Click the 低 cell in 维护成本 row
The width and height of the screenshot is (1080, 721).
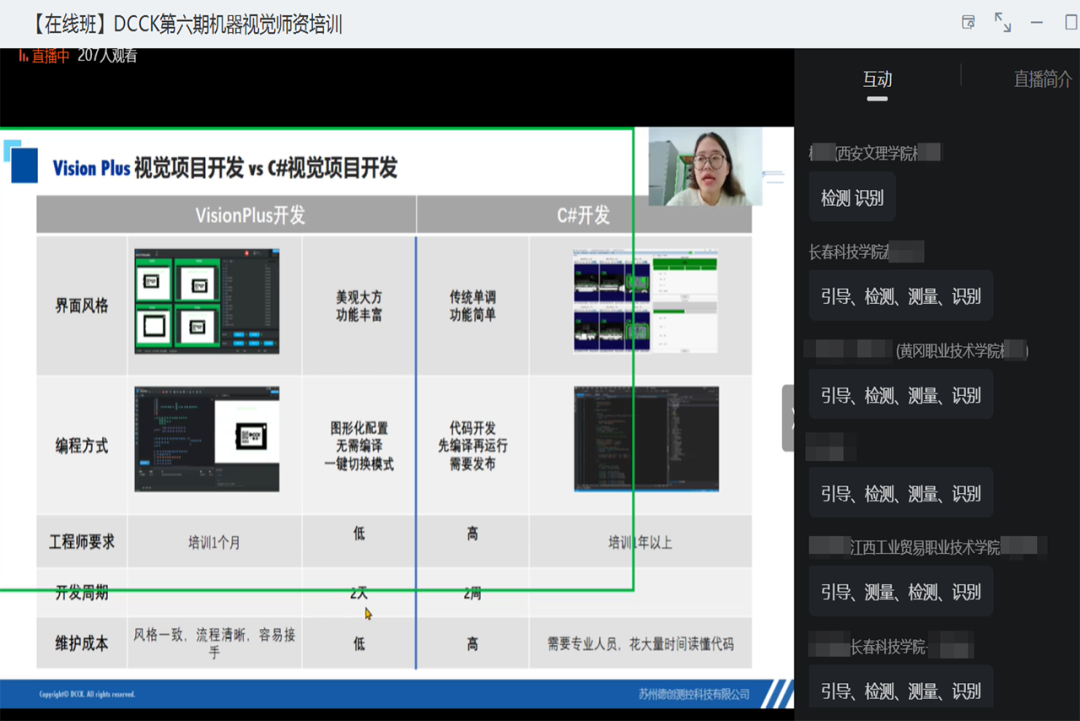coord(359,644)
